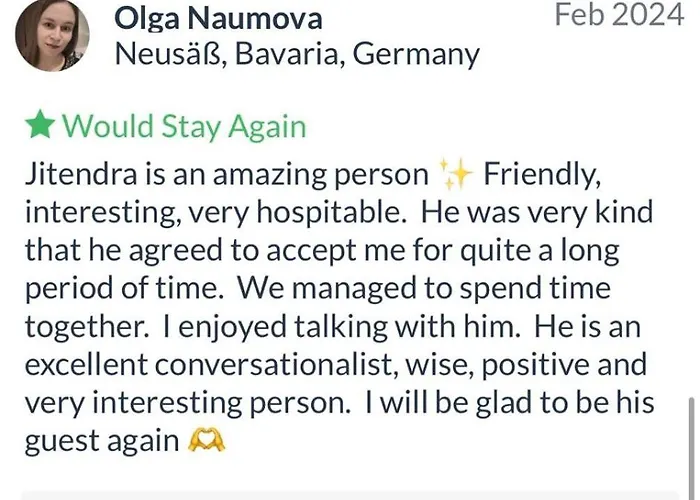Click 'He was very kind' text
The image size is (700, 500).
(x=537, y=212)
